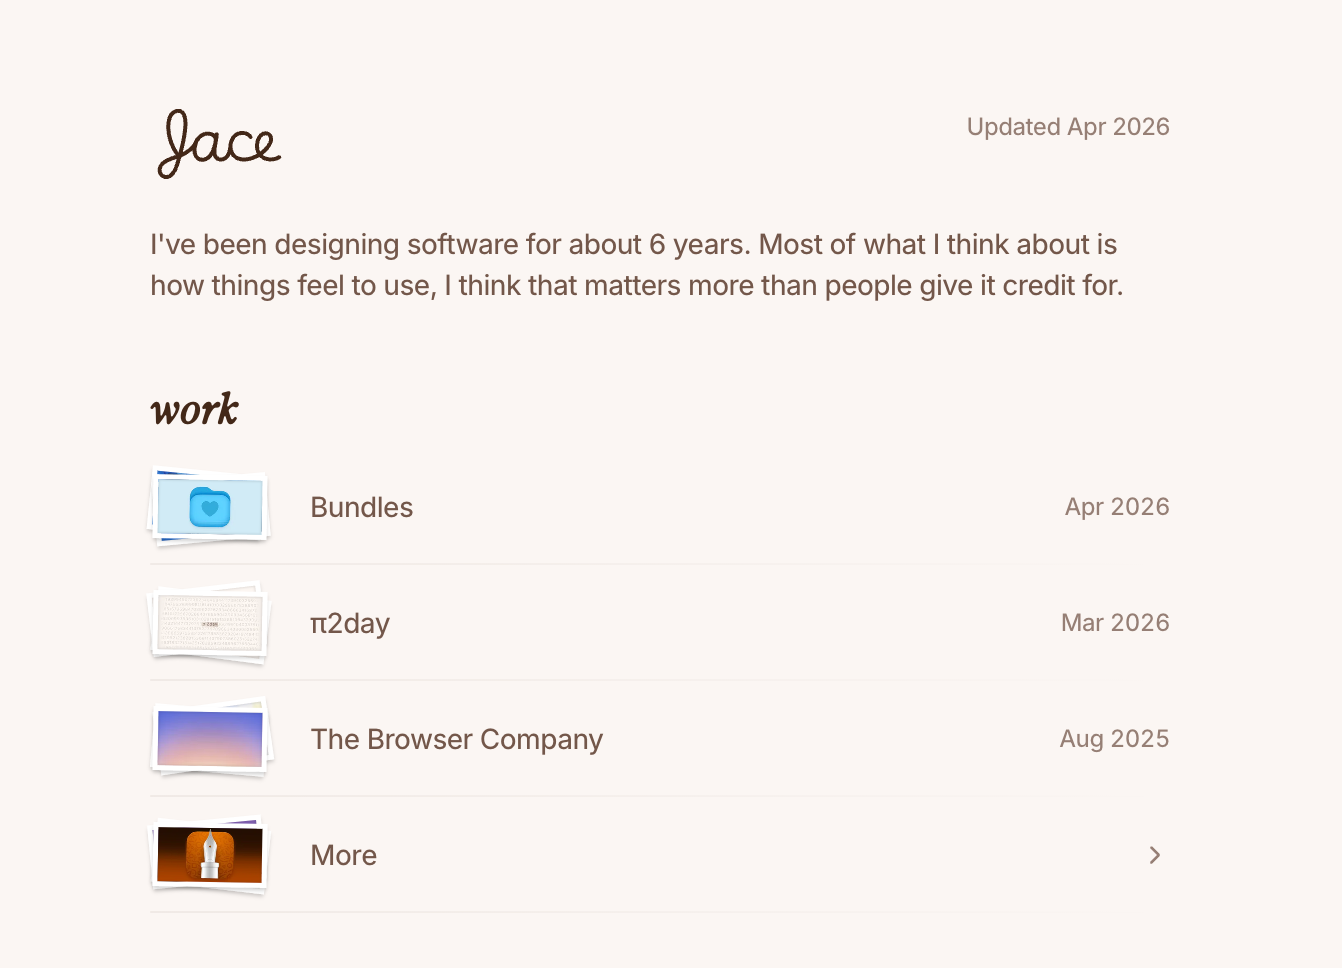
Task: Open the π2day digits grid thumbnail
Action: coord(210,623)
